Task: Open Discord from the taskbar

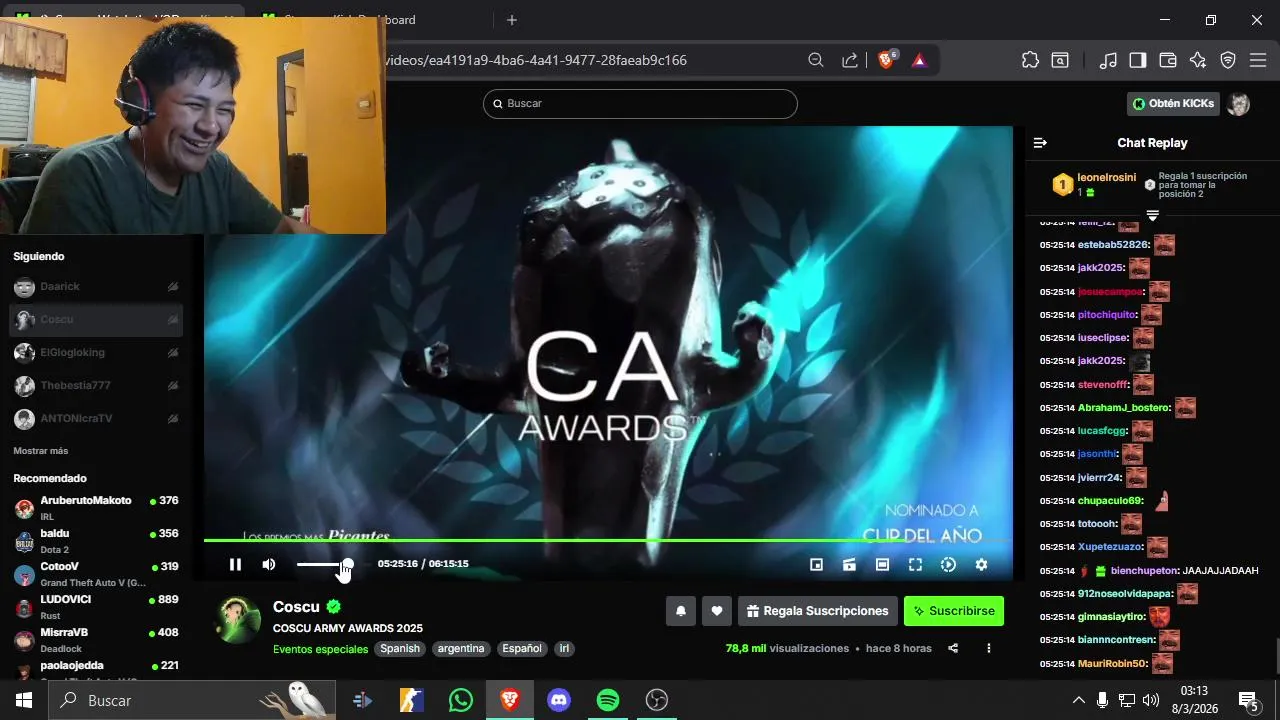Action: [559, 700]
